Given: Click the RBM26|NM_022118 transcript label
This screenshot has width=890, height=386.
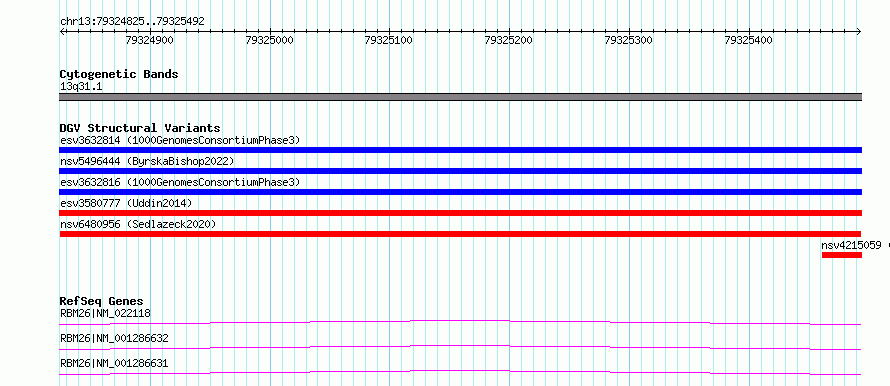Looking at the screenshot, I should [105, 313].
